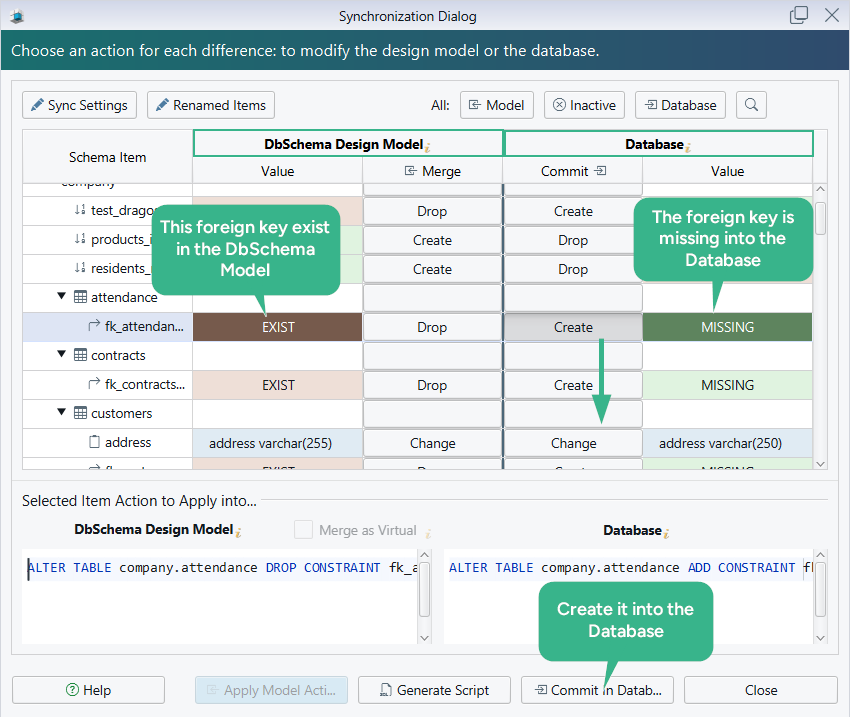Close the Synchronization Dialog window
This screenshot has height=717, width=850.
pyautogui.click(x=832, y=15)
